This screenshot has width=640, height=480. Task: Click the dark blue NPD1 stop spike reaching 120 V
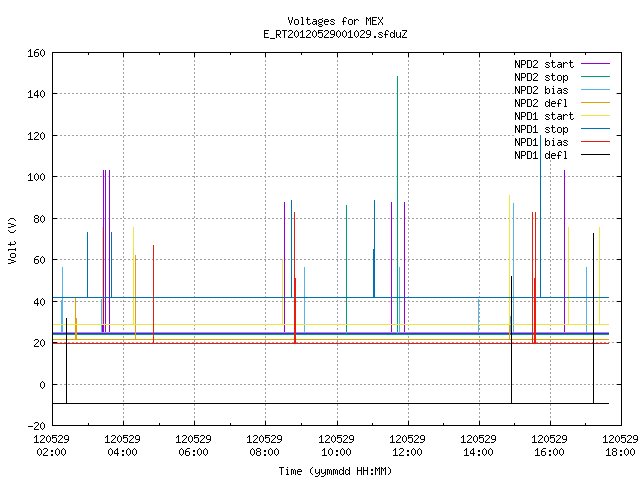click(x=540, y=216)
